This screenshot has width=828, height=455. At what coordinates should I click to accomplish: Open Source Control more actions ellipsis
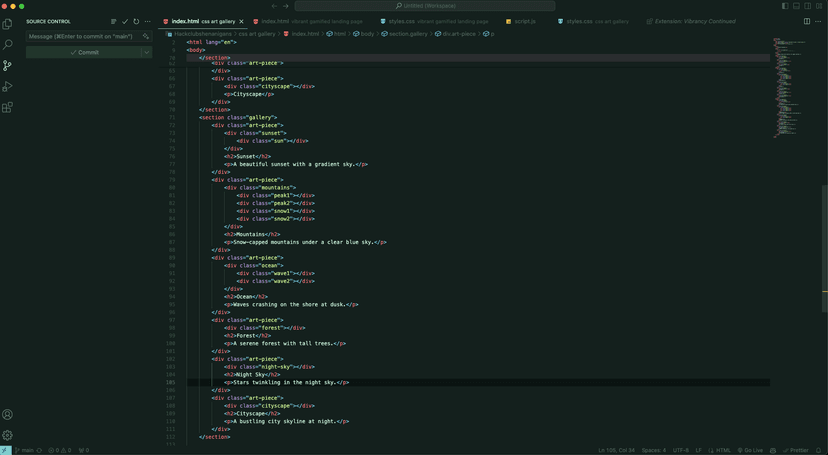(x=148, y=21)
